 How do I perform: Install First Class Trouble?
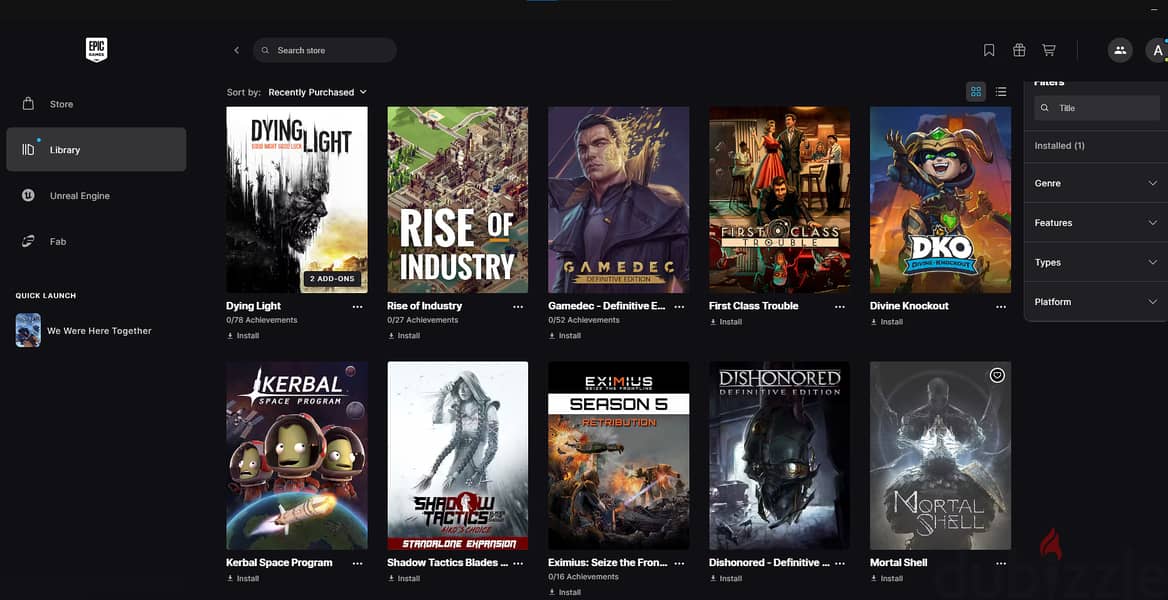coord(726,322)
